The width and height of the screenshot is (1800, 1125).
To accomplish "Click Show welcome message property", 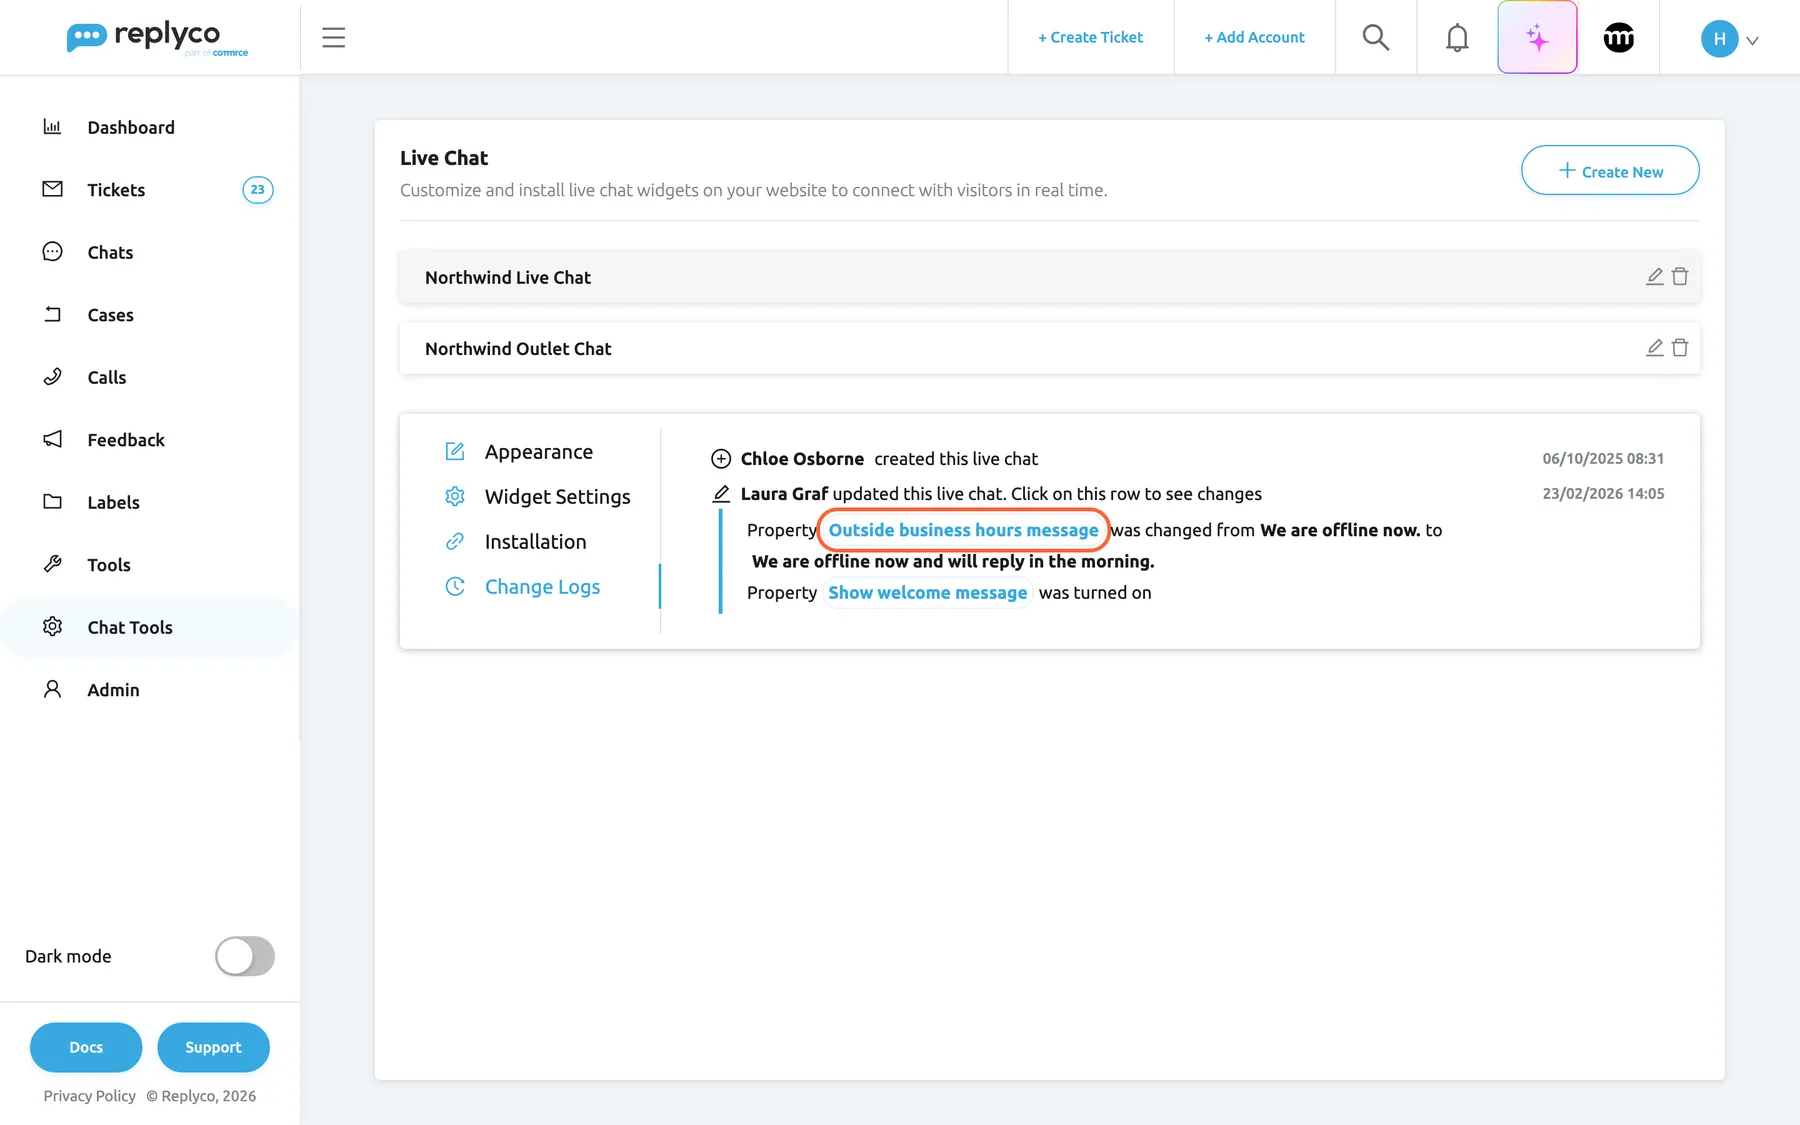I will [927, 592].
